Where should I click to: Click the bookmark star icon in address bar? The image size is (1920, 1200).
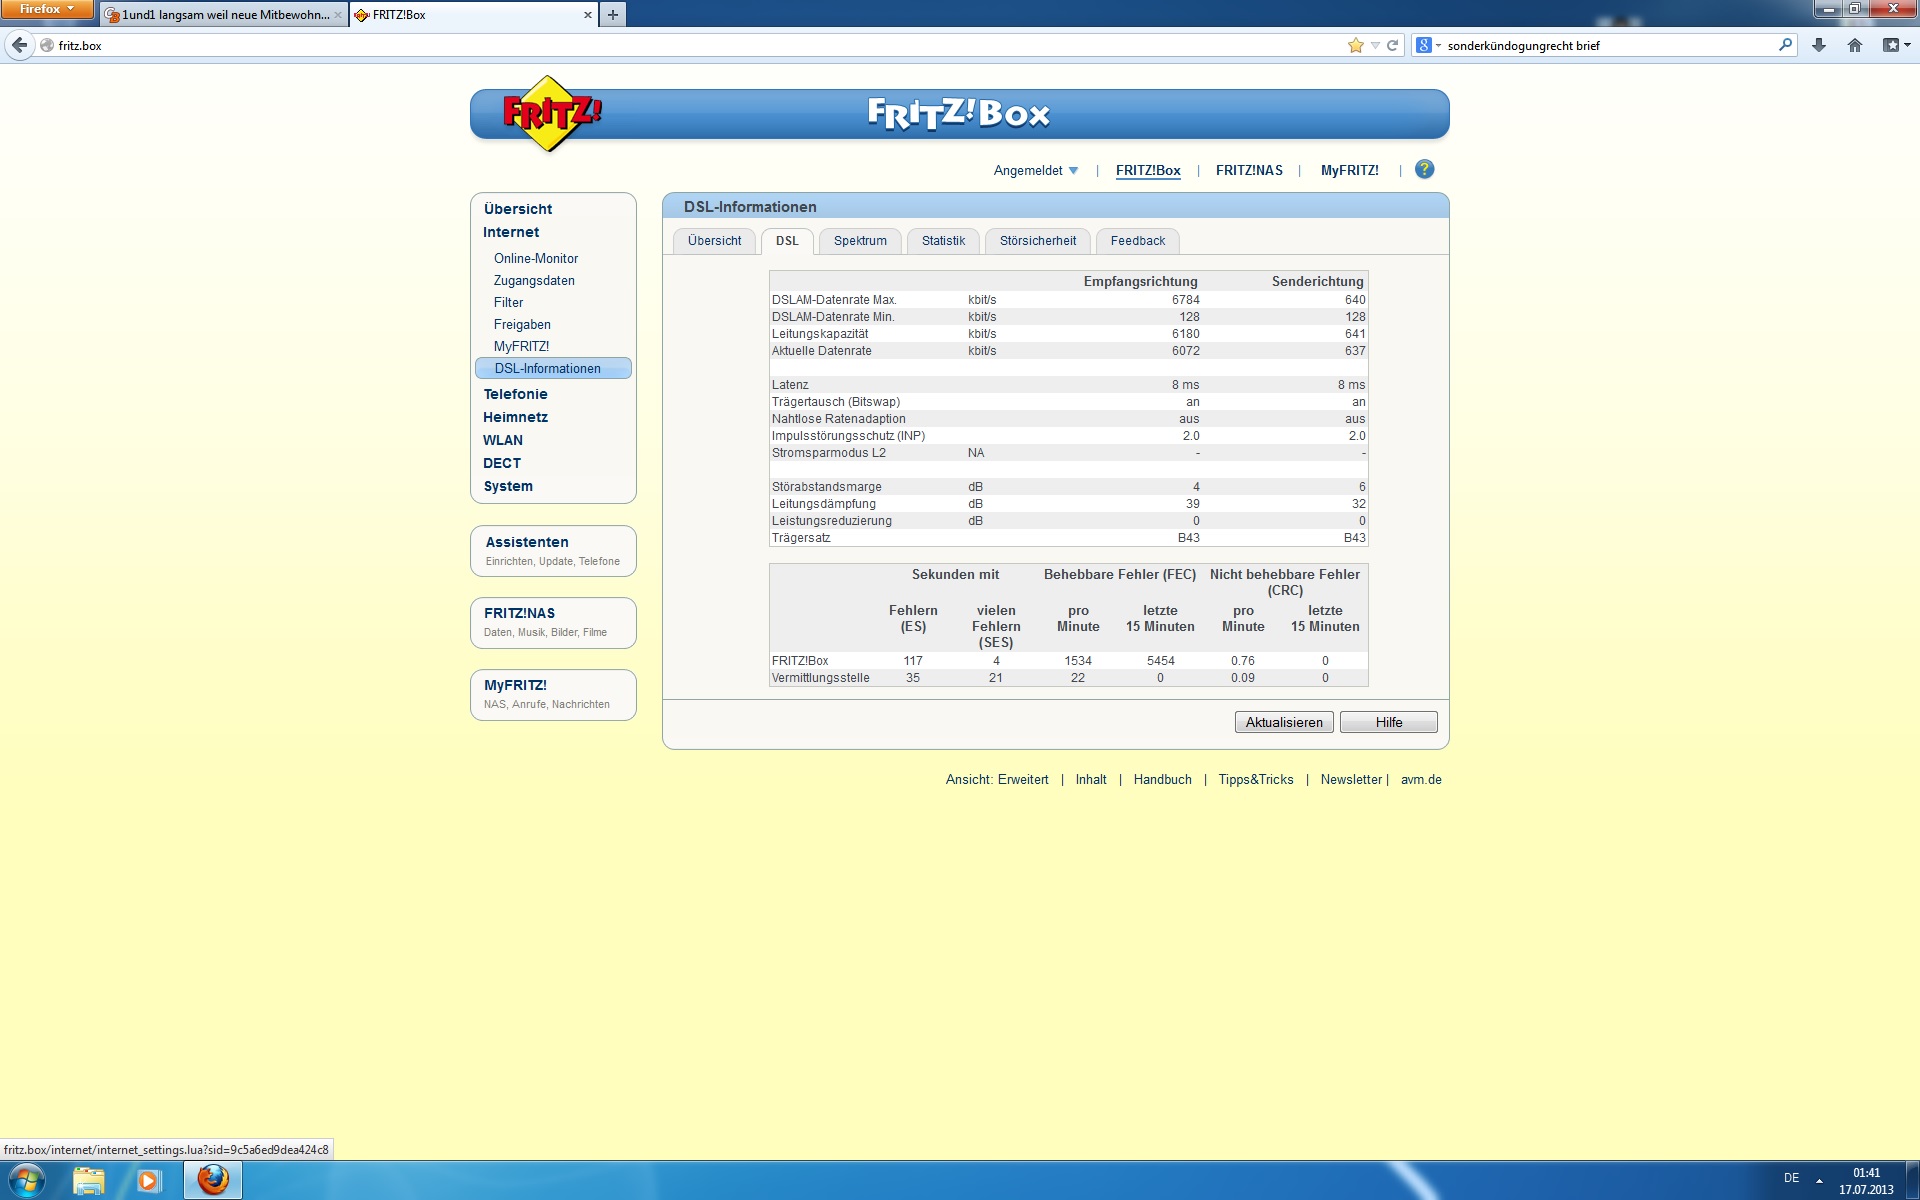point(1355,45)
